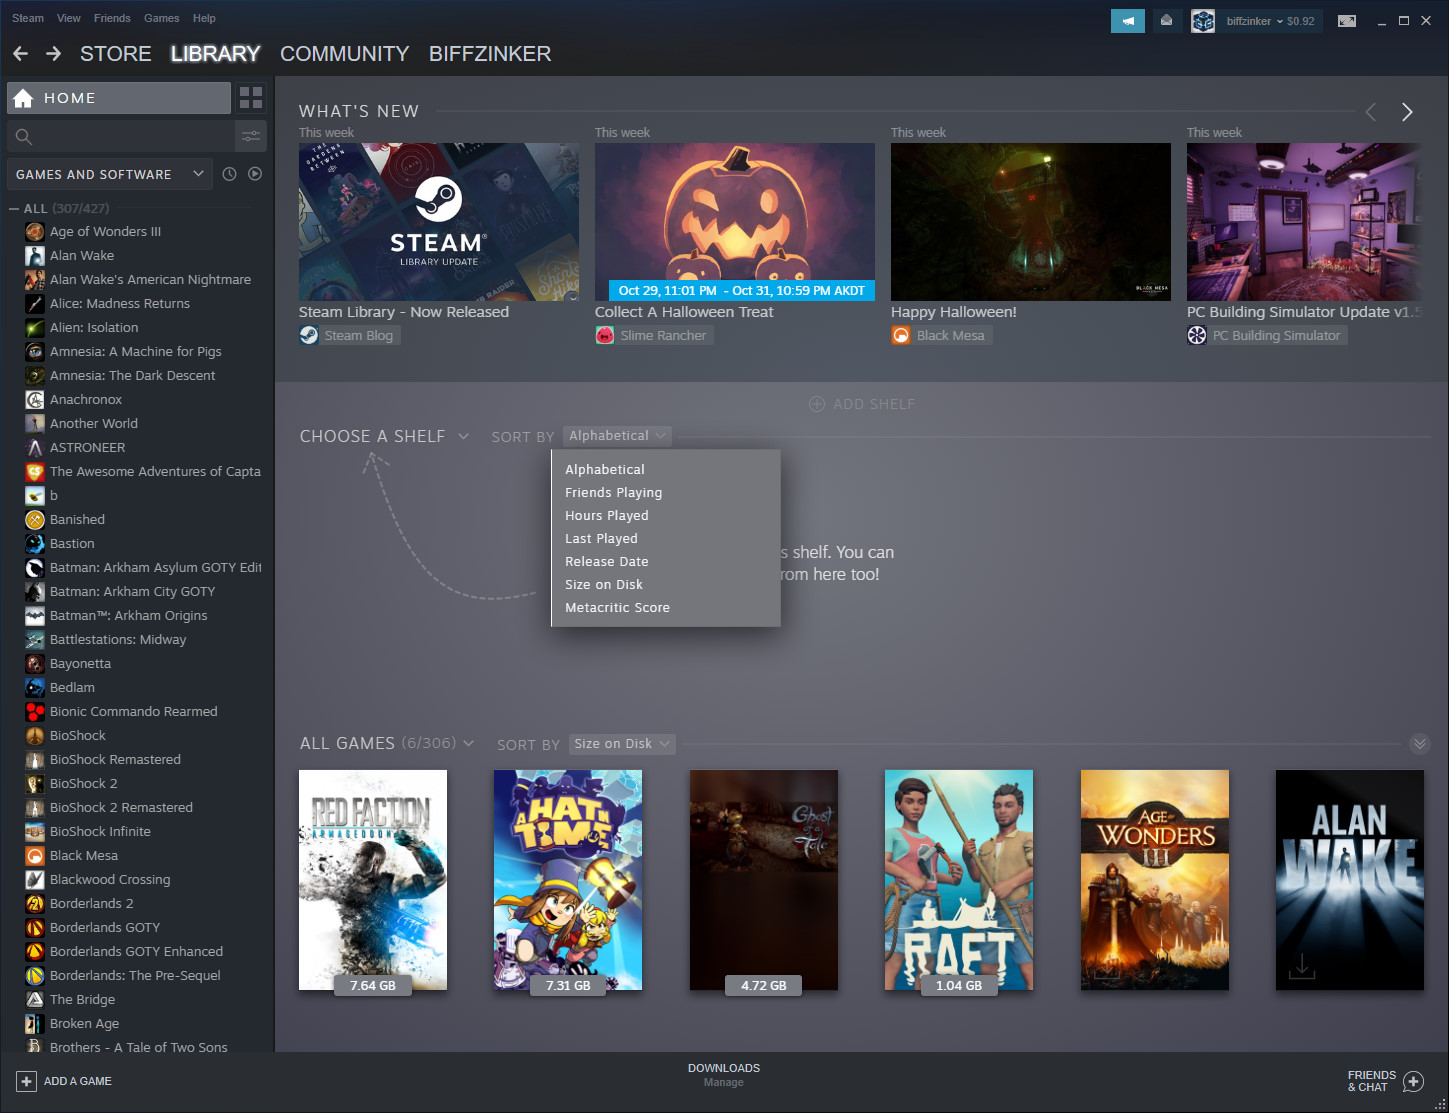This screenshot has width=1449, height=1113.
Task: Sort by recent activity clock icon
Action: (x=229, y=174)
